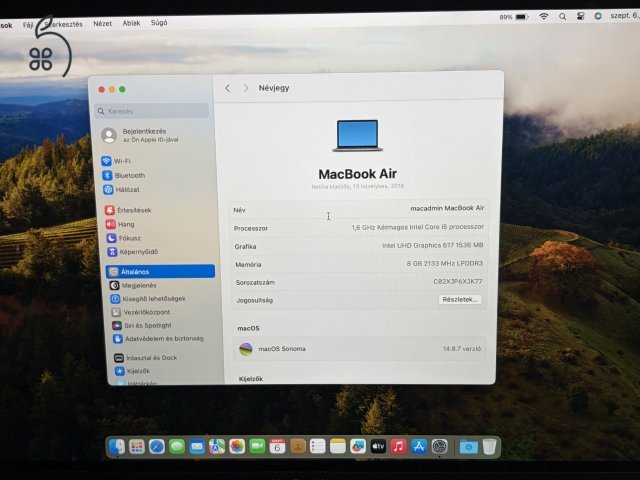
Task: Launch FaceTime from the Dock
Action: (x=257, y=447)
